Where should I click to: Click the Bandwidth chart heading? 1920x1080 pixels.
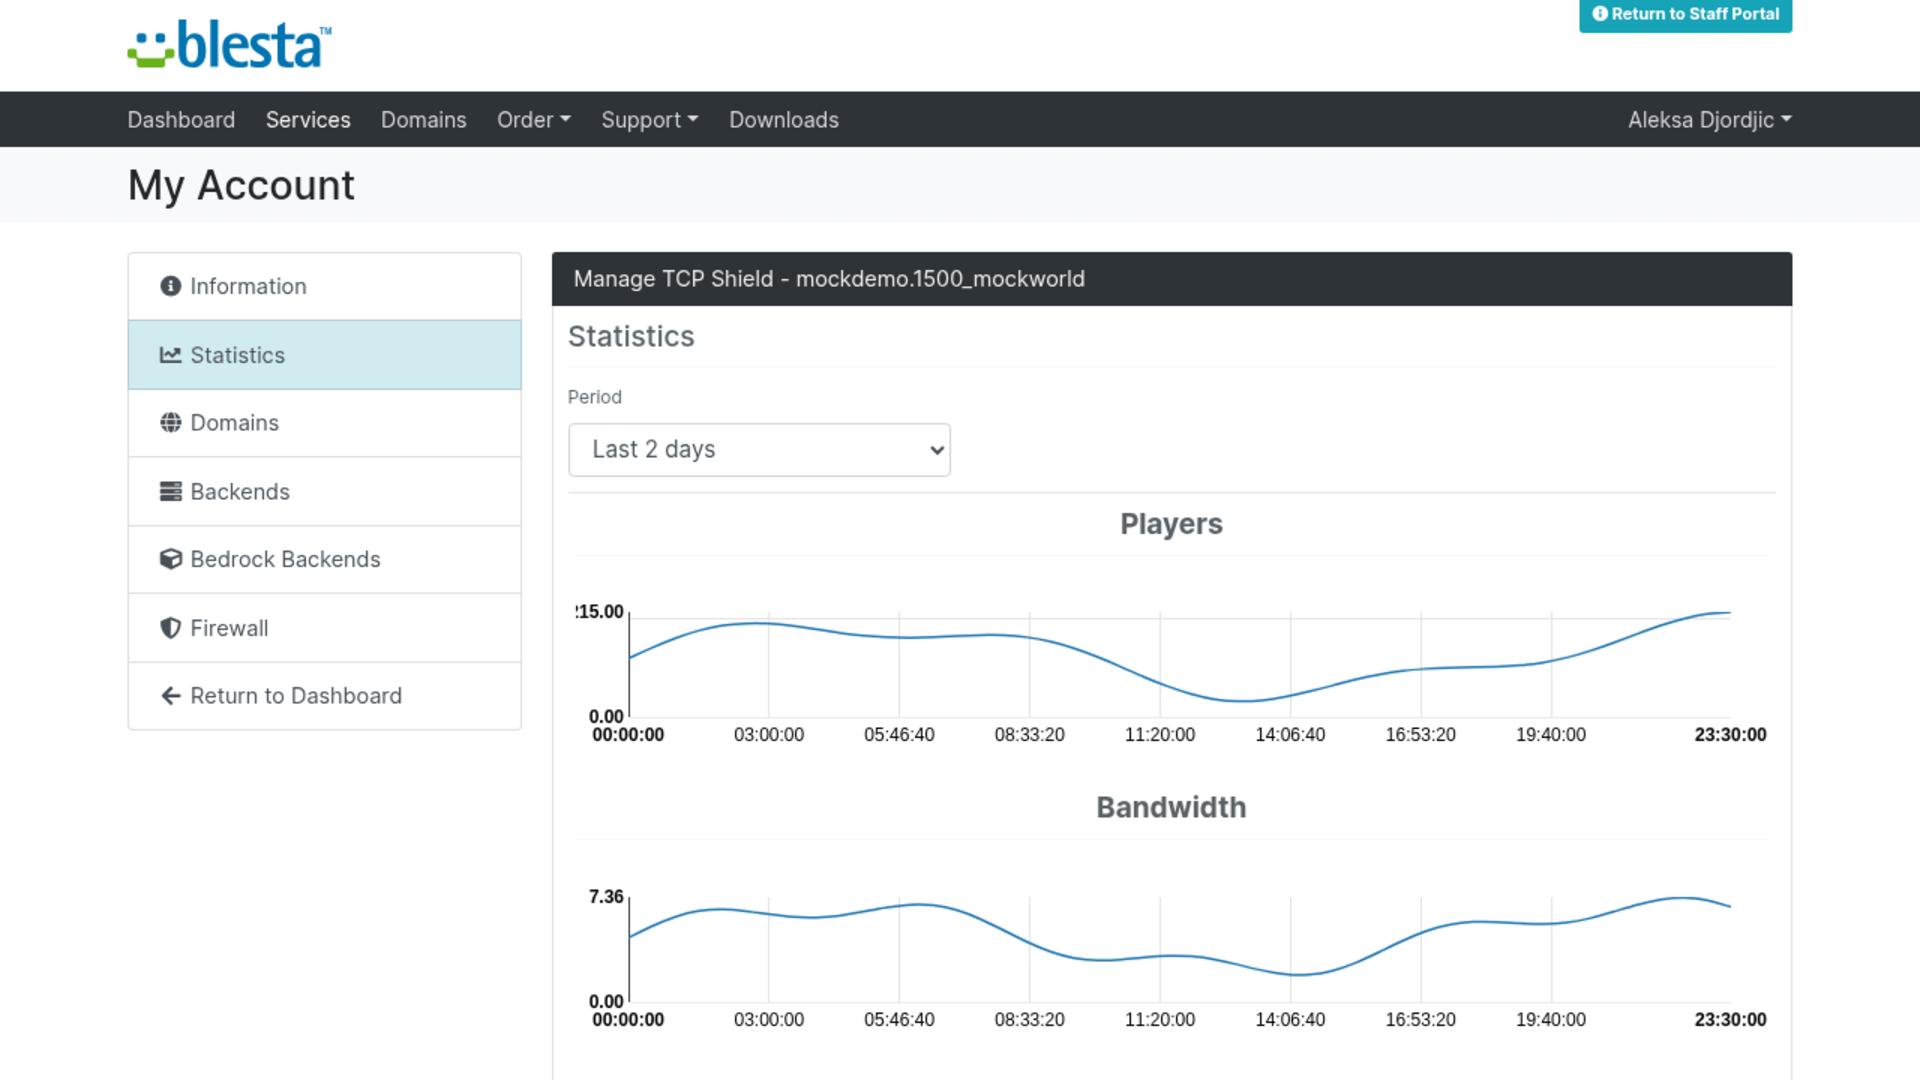coord(1171,808)
